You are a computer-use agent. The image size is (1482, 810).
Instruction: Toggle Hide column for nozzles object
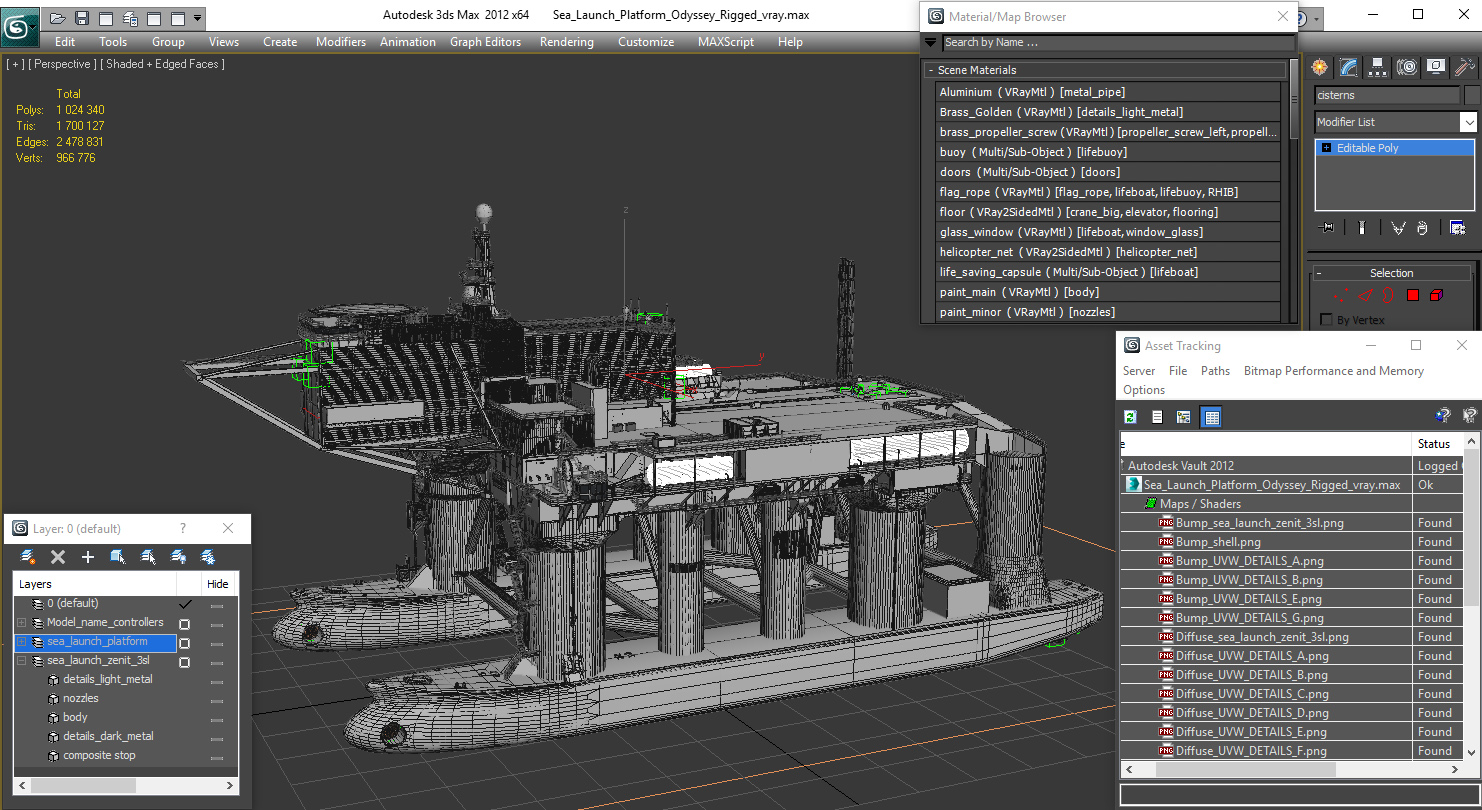[x=217, y=699]
